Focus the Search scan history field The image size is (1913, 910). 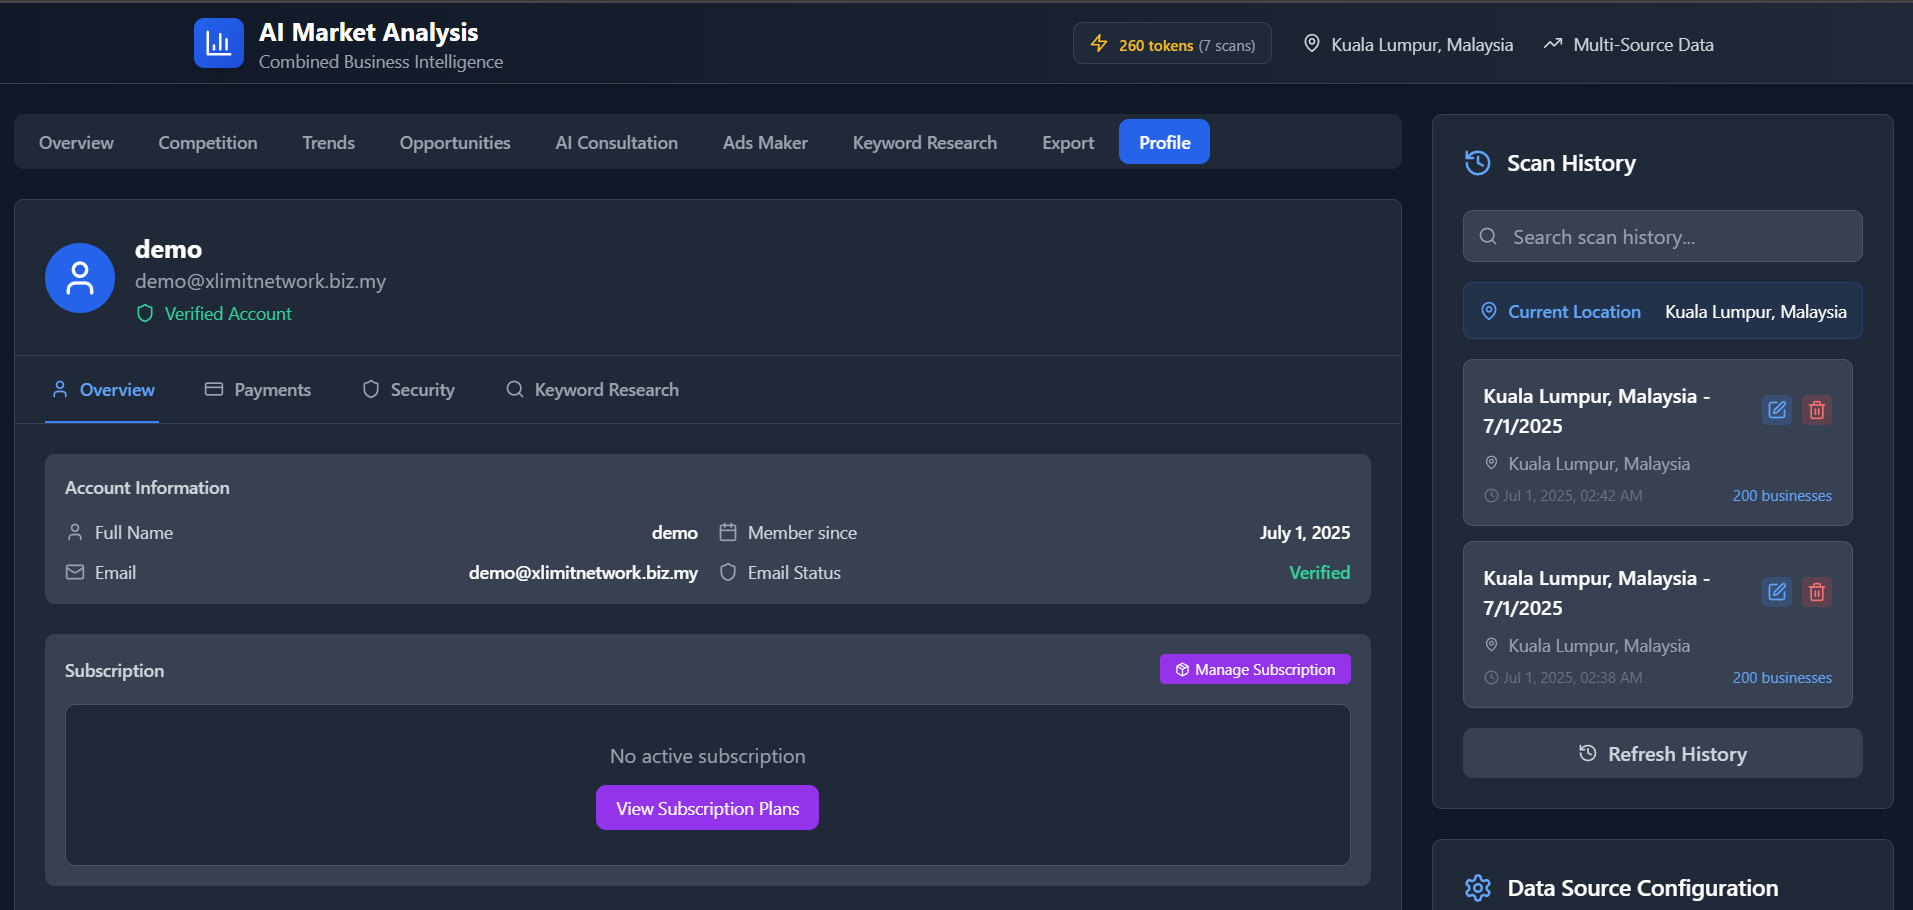(x=1662, y=236)
